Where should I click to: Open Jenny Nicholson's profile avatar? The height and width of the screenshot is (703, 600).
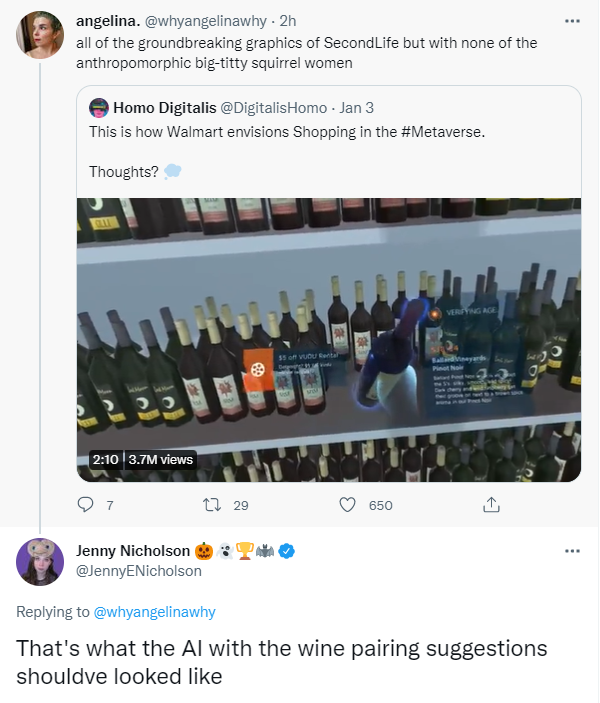tap(41, 562)
